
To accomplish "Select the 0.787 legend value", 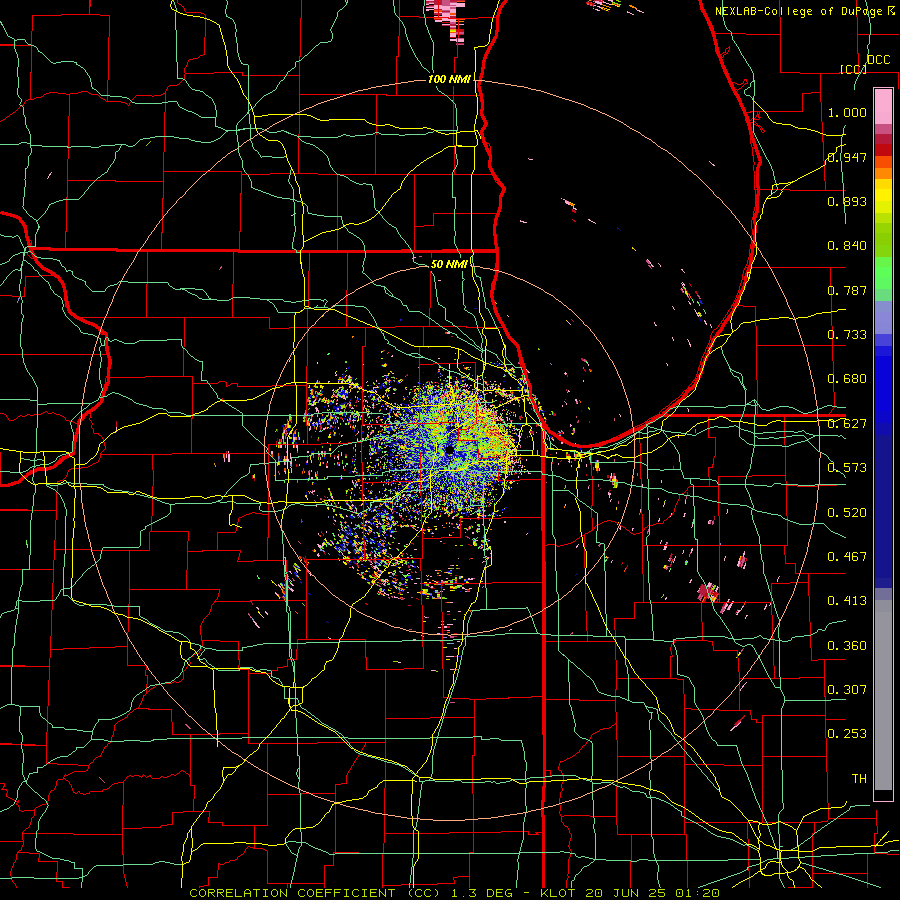I will pyautogui.click(x=847, y=290).
